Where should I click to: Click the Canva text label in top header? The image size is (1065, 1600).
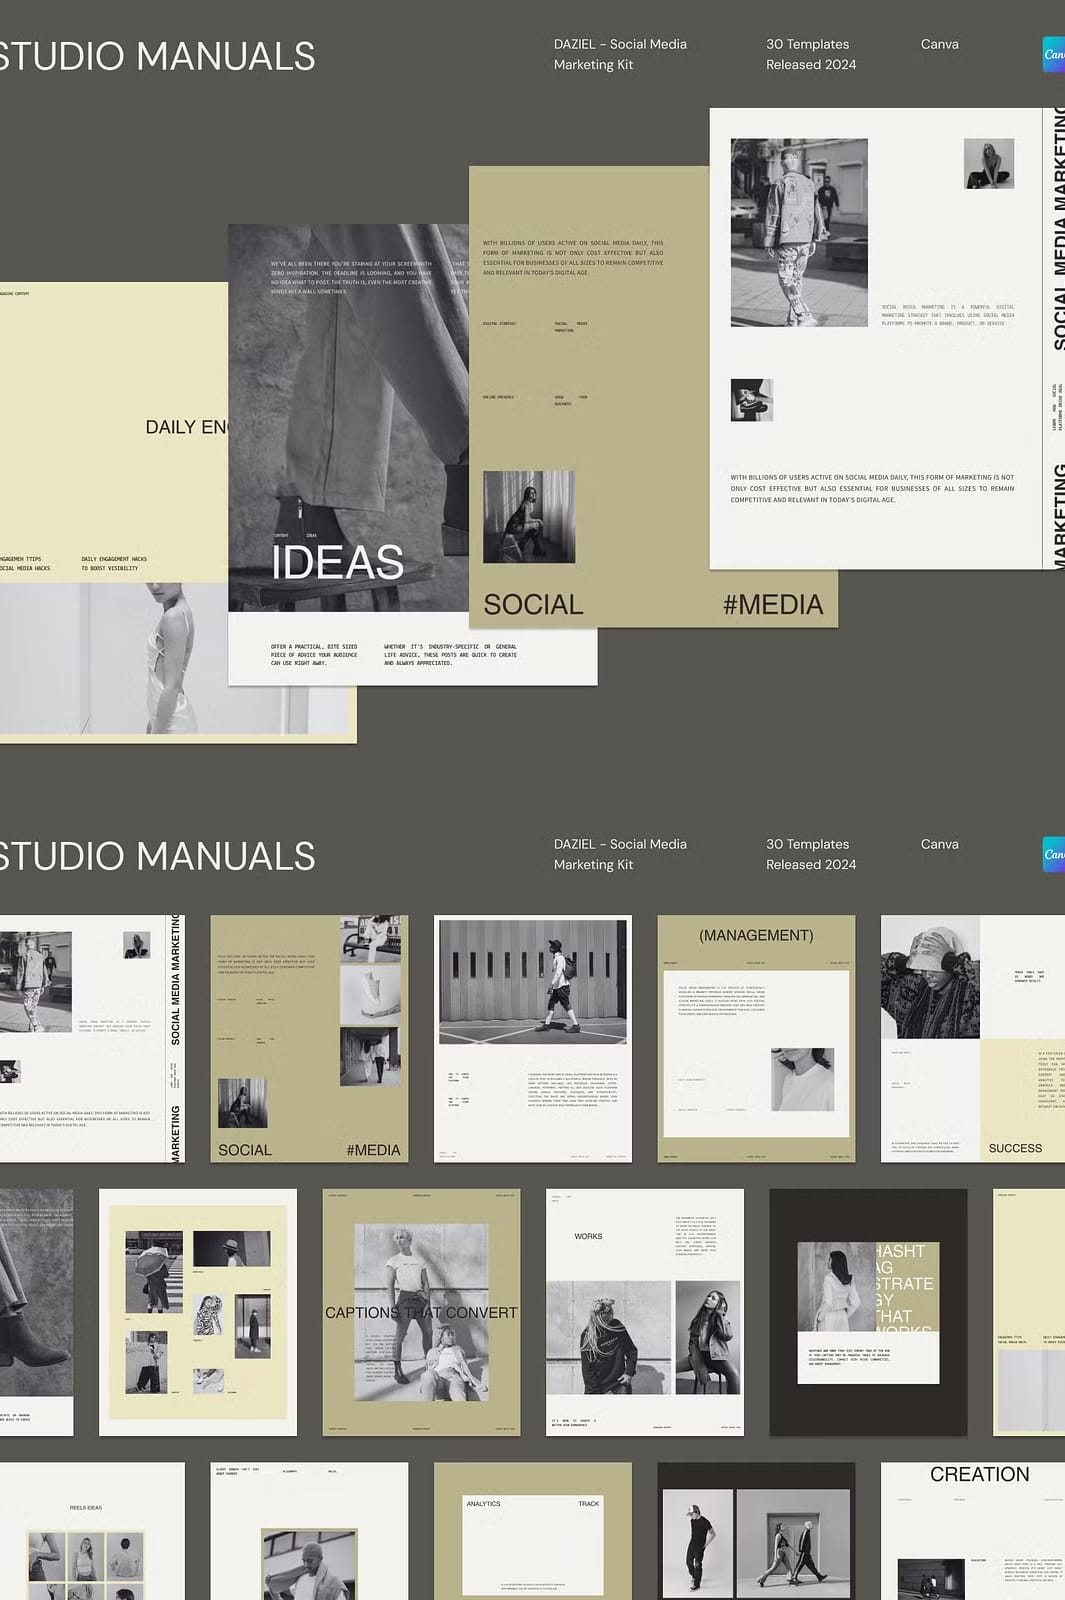click(939, 44)
